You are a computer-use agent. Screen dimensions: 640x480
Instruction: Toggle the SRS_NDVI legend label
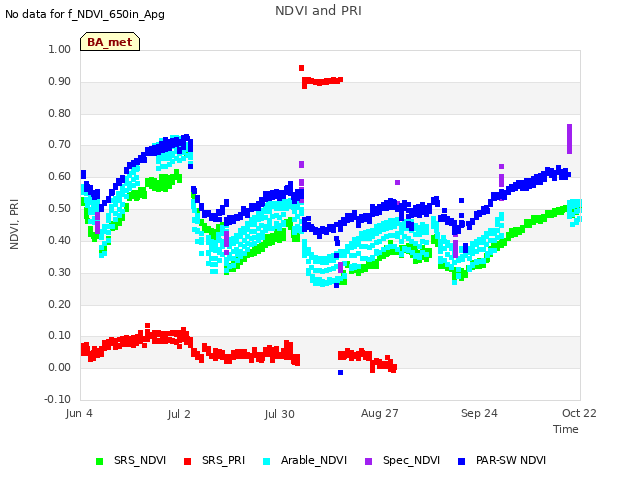click(140, 460)
